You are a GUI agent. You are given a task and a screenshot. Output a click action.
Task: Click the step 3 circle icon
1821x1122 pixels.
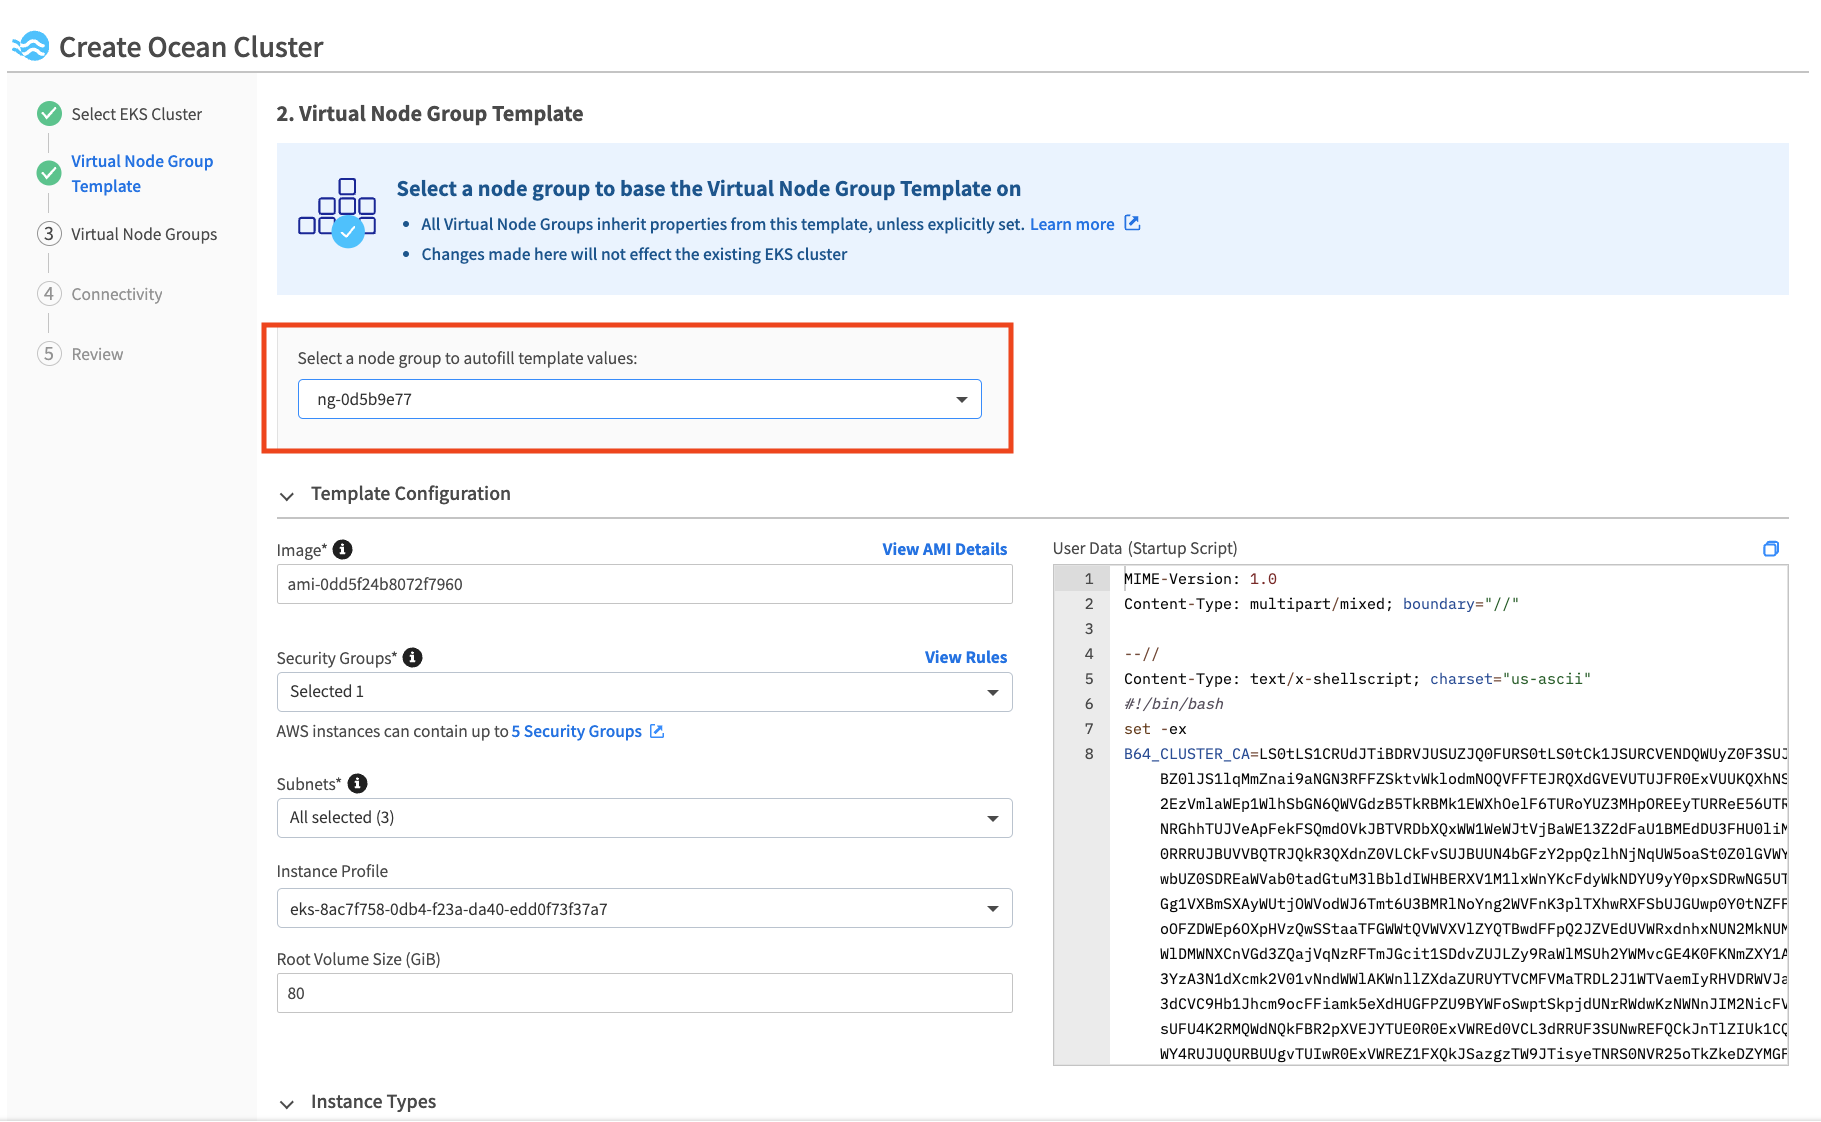tap(49, 234)
